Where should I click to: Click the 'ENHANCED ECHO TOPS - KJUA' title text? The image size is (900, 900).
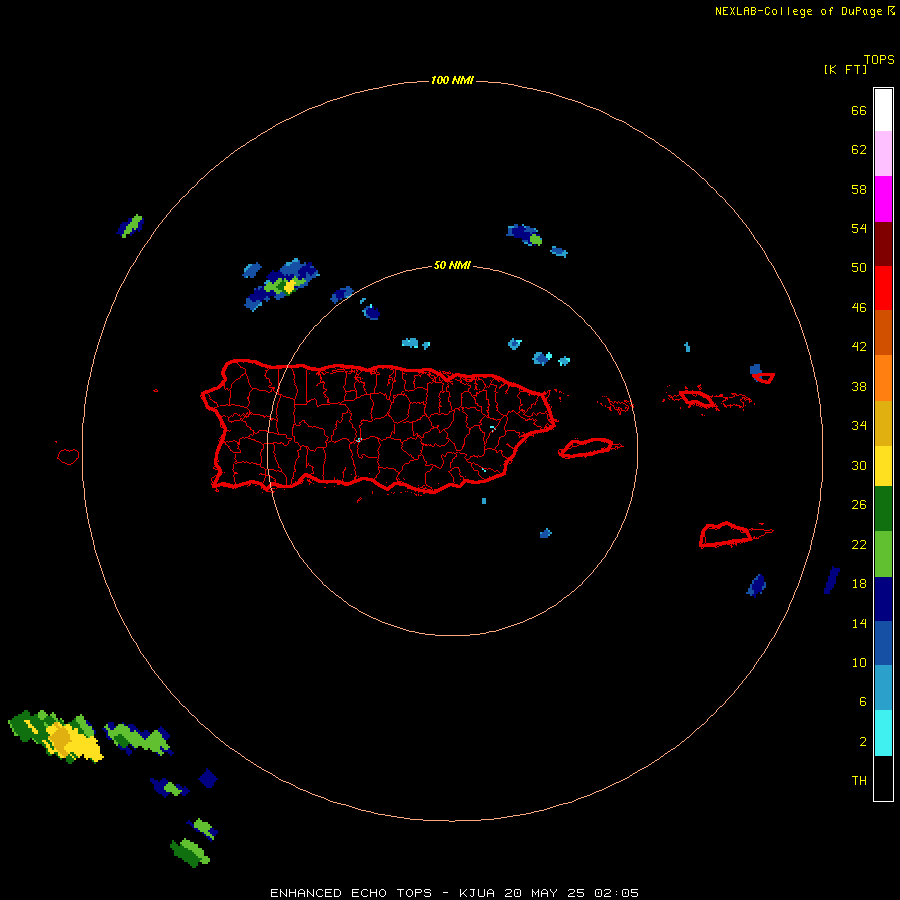[384, 893]
